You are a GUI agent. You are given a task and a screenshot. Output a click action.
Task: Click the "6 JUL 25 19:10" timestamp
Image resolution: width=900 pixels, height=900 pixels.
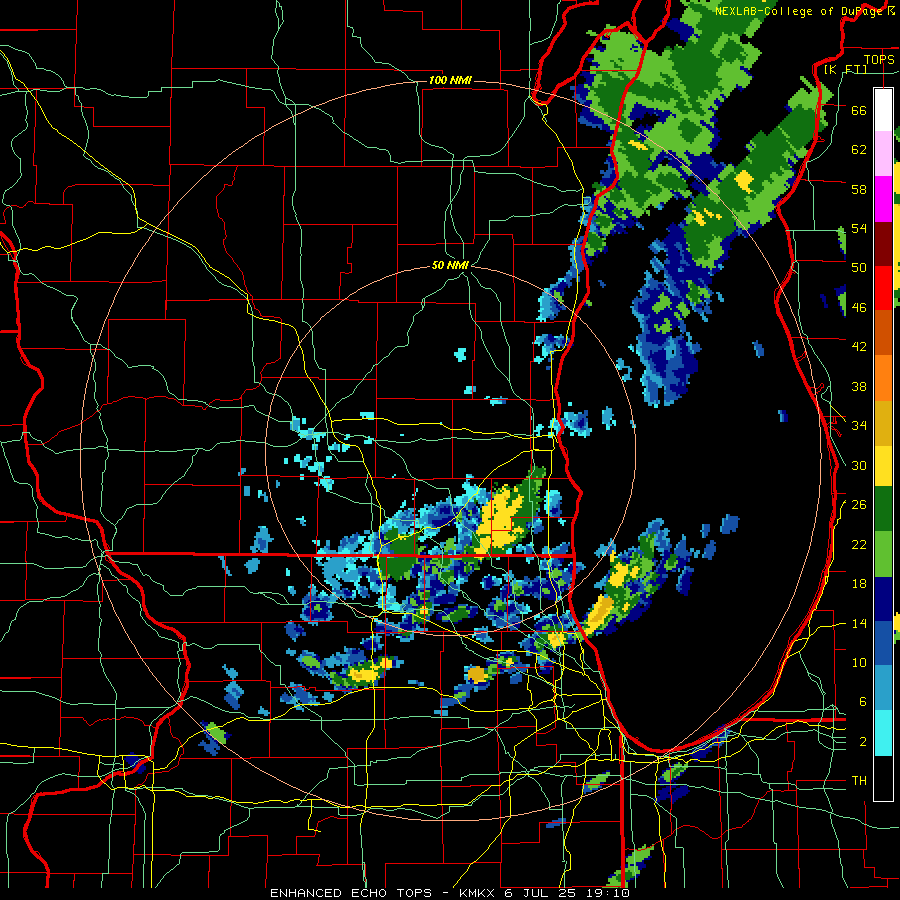click(567, 893)
